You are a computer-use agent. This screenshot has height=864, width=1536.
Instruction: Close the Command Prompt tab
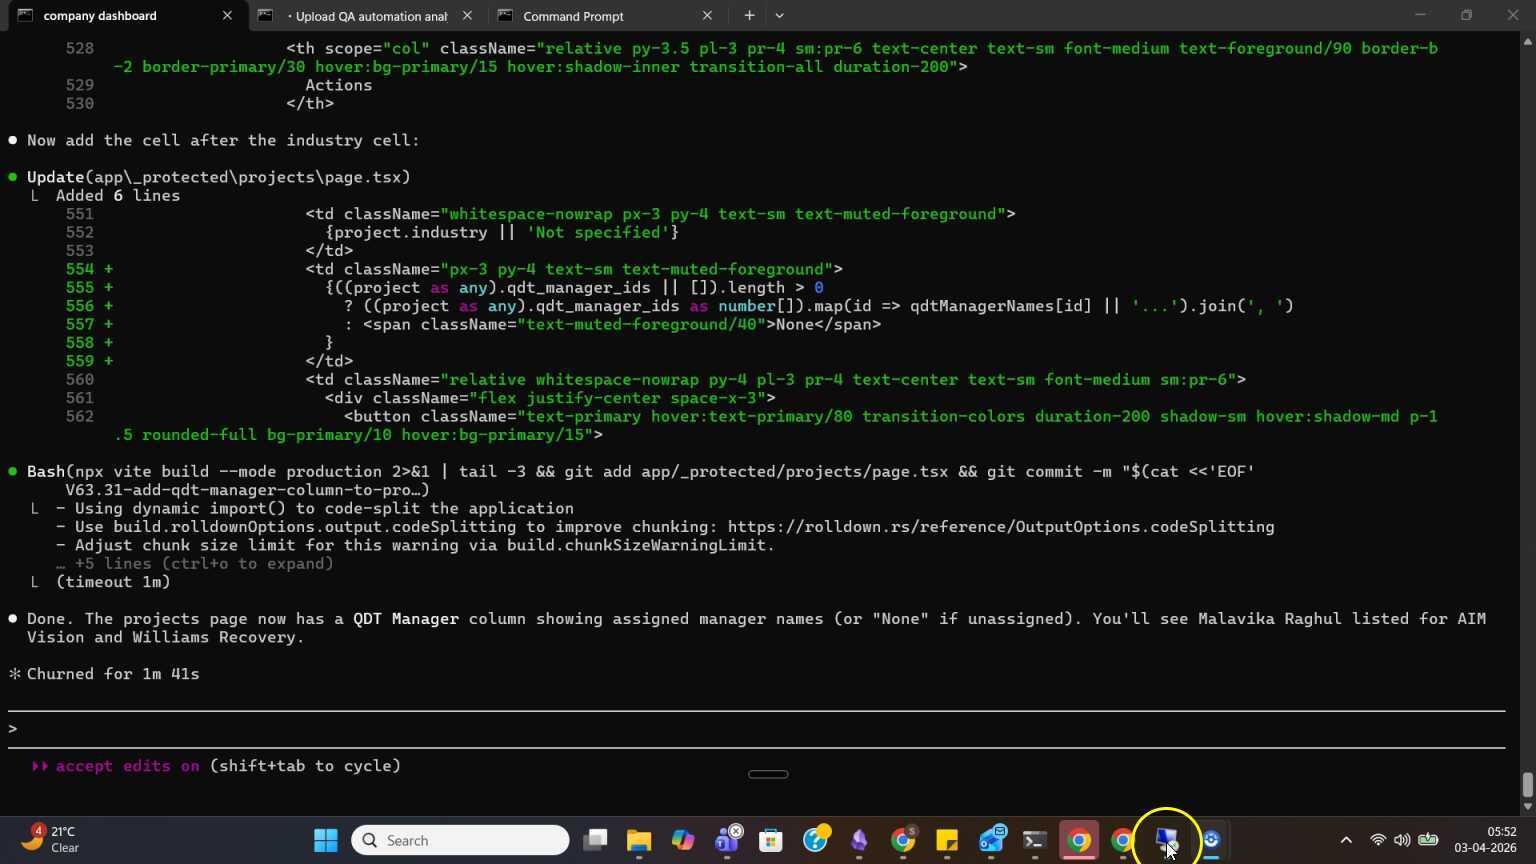pyautogui.click(x=707, y=16)
